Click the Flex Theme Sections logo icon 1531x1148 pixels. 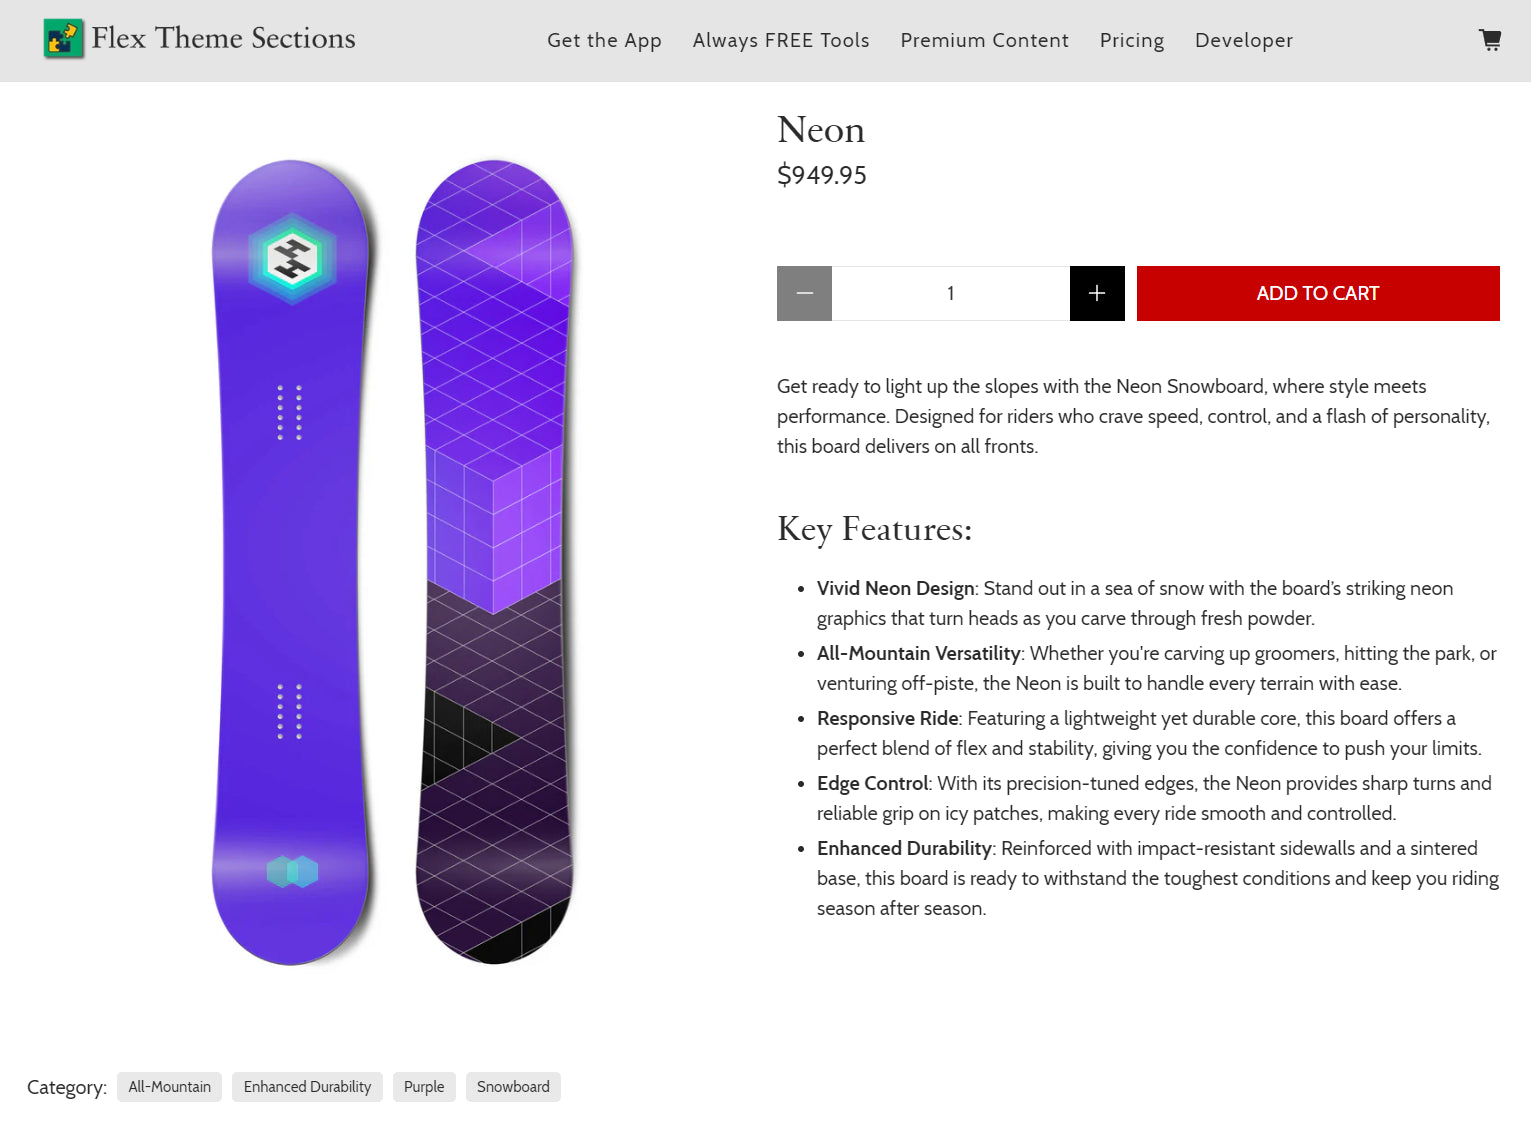64,39
